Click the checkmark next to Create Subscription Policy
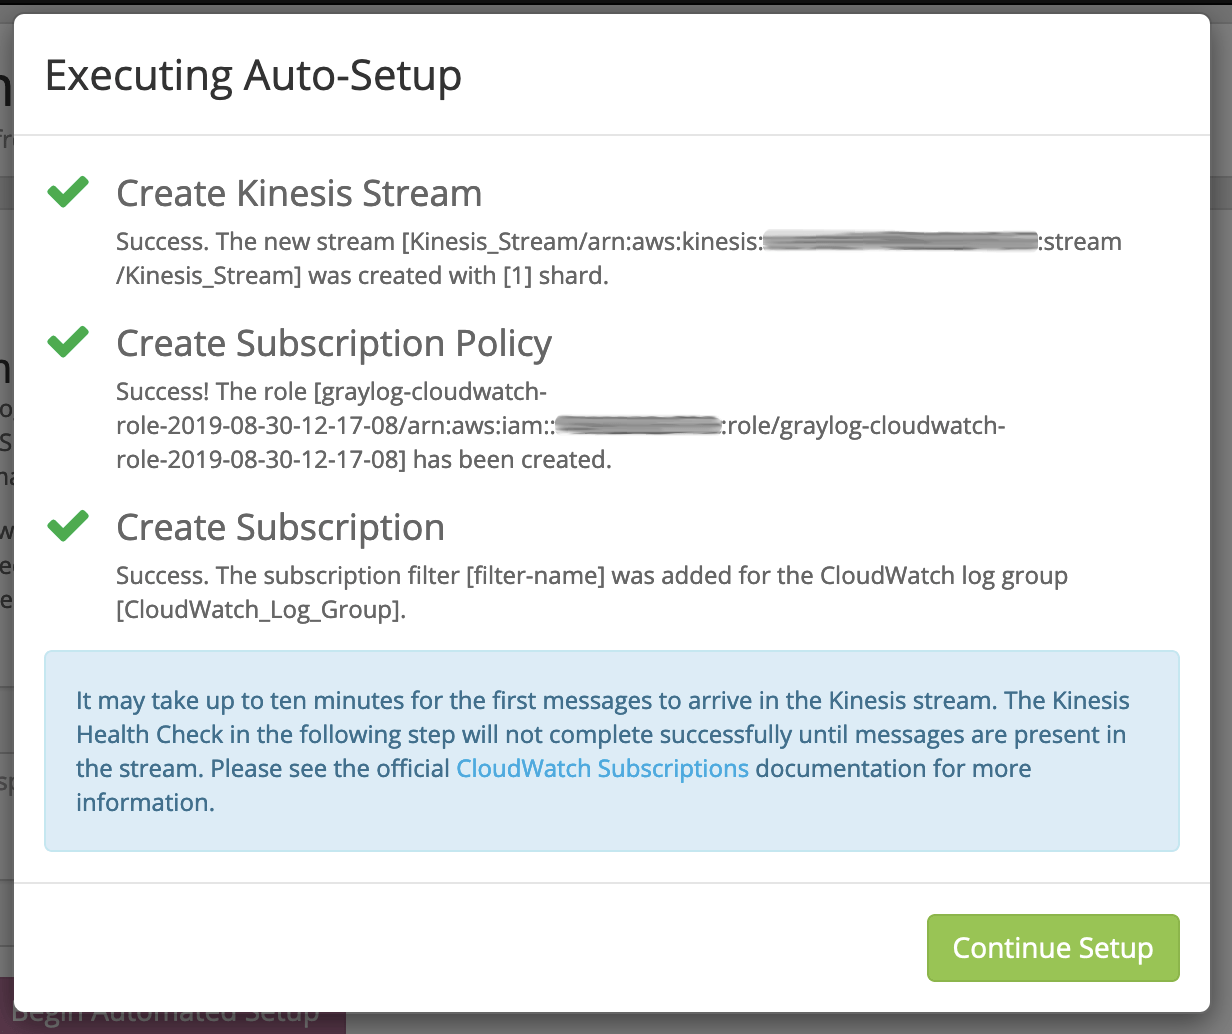This screenshot has width=1232, height=1034. (x=68, y=342)
